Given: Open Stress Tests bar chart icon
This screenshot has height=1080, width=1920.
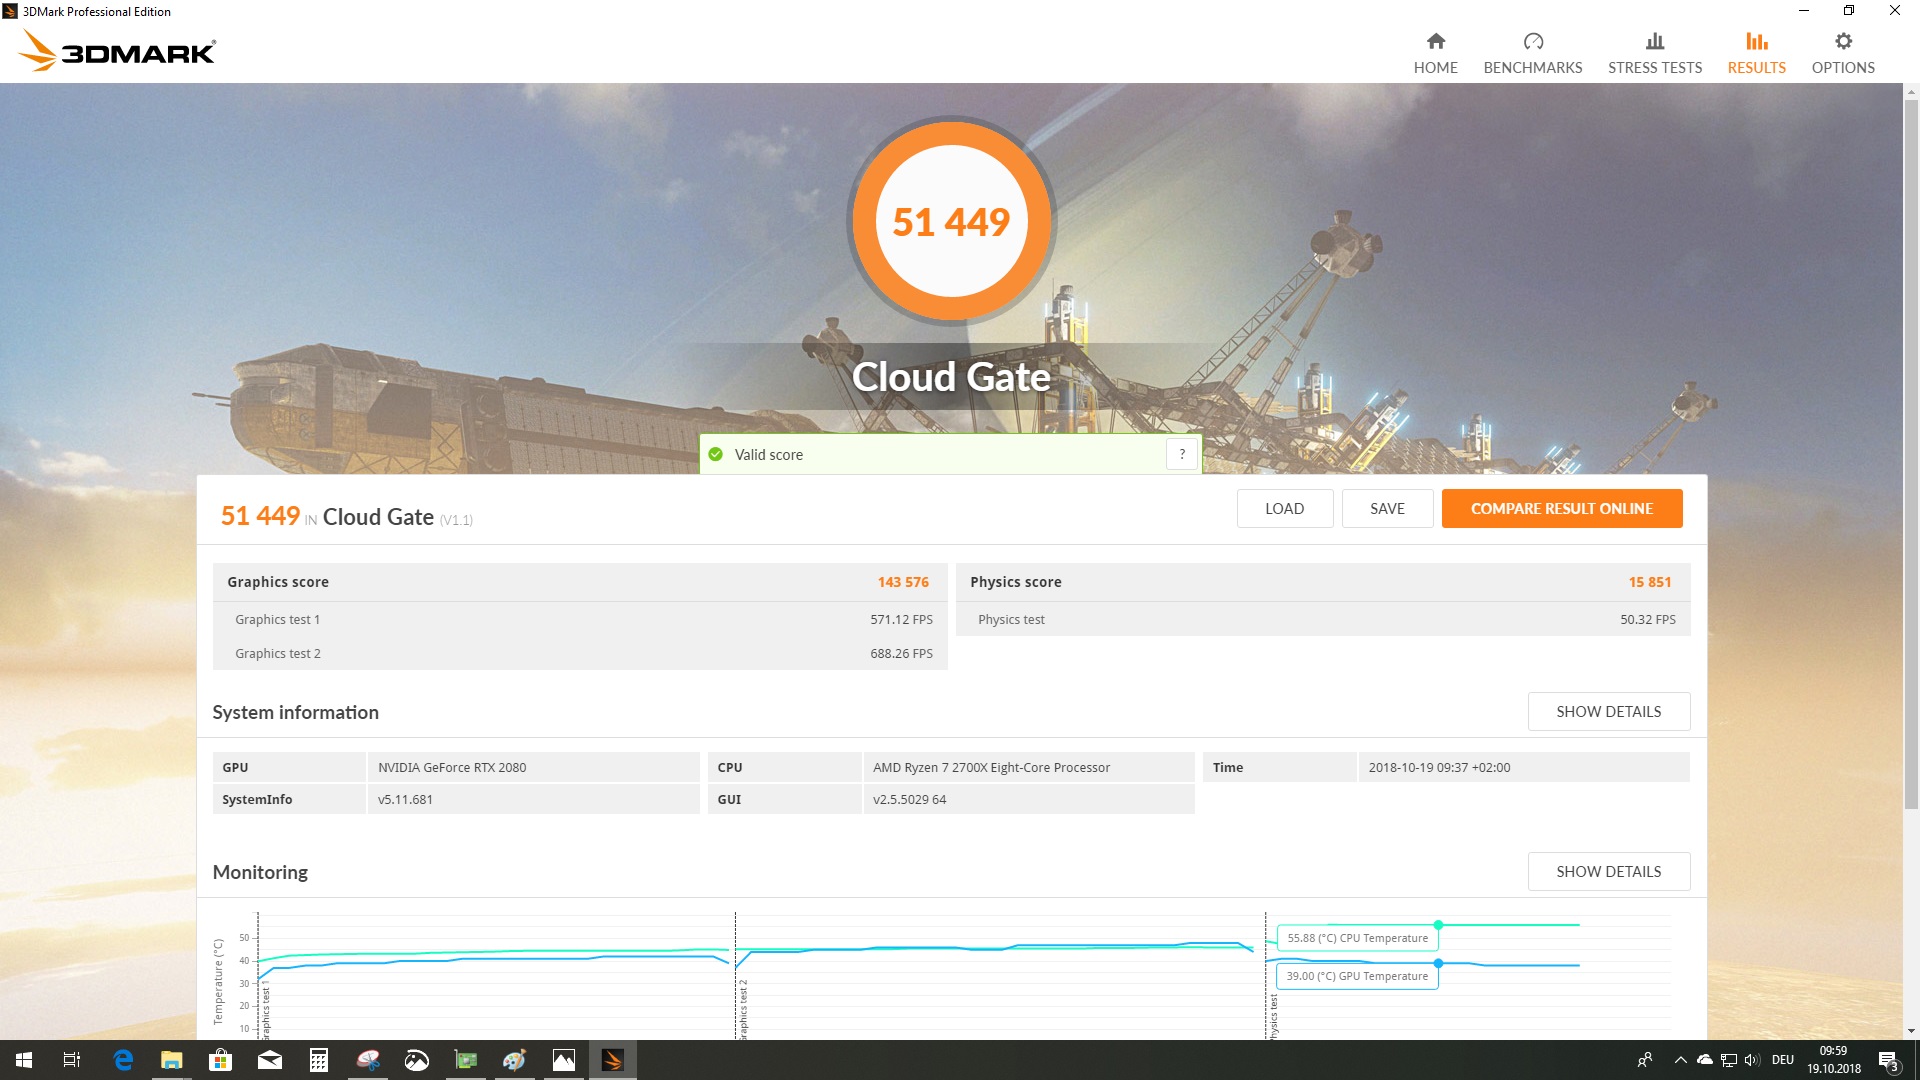Looking at the screenshot, I should (1654, 41).
